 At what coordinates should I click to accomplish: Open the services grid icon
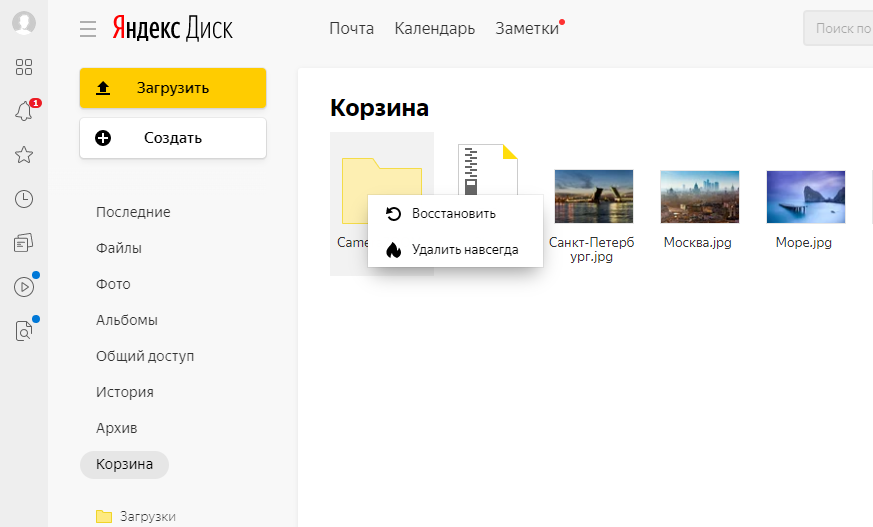(24, 67)
